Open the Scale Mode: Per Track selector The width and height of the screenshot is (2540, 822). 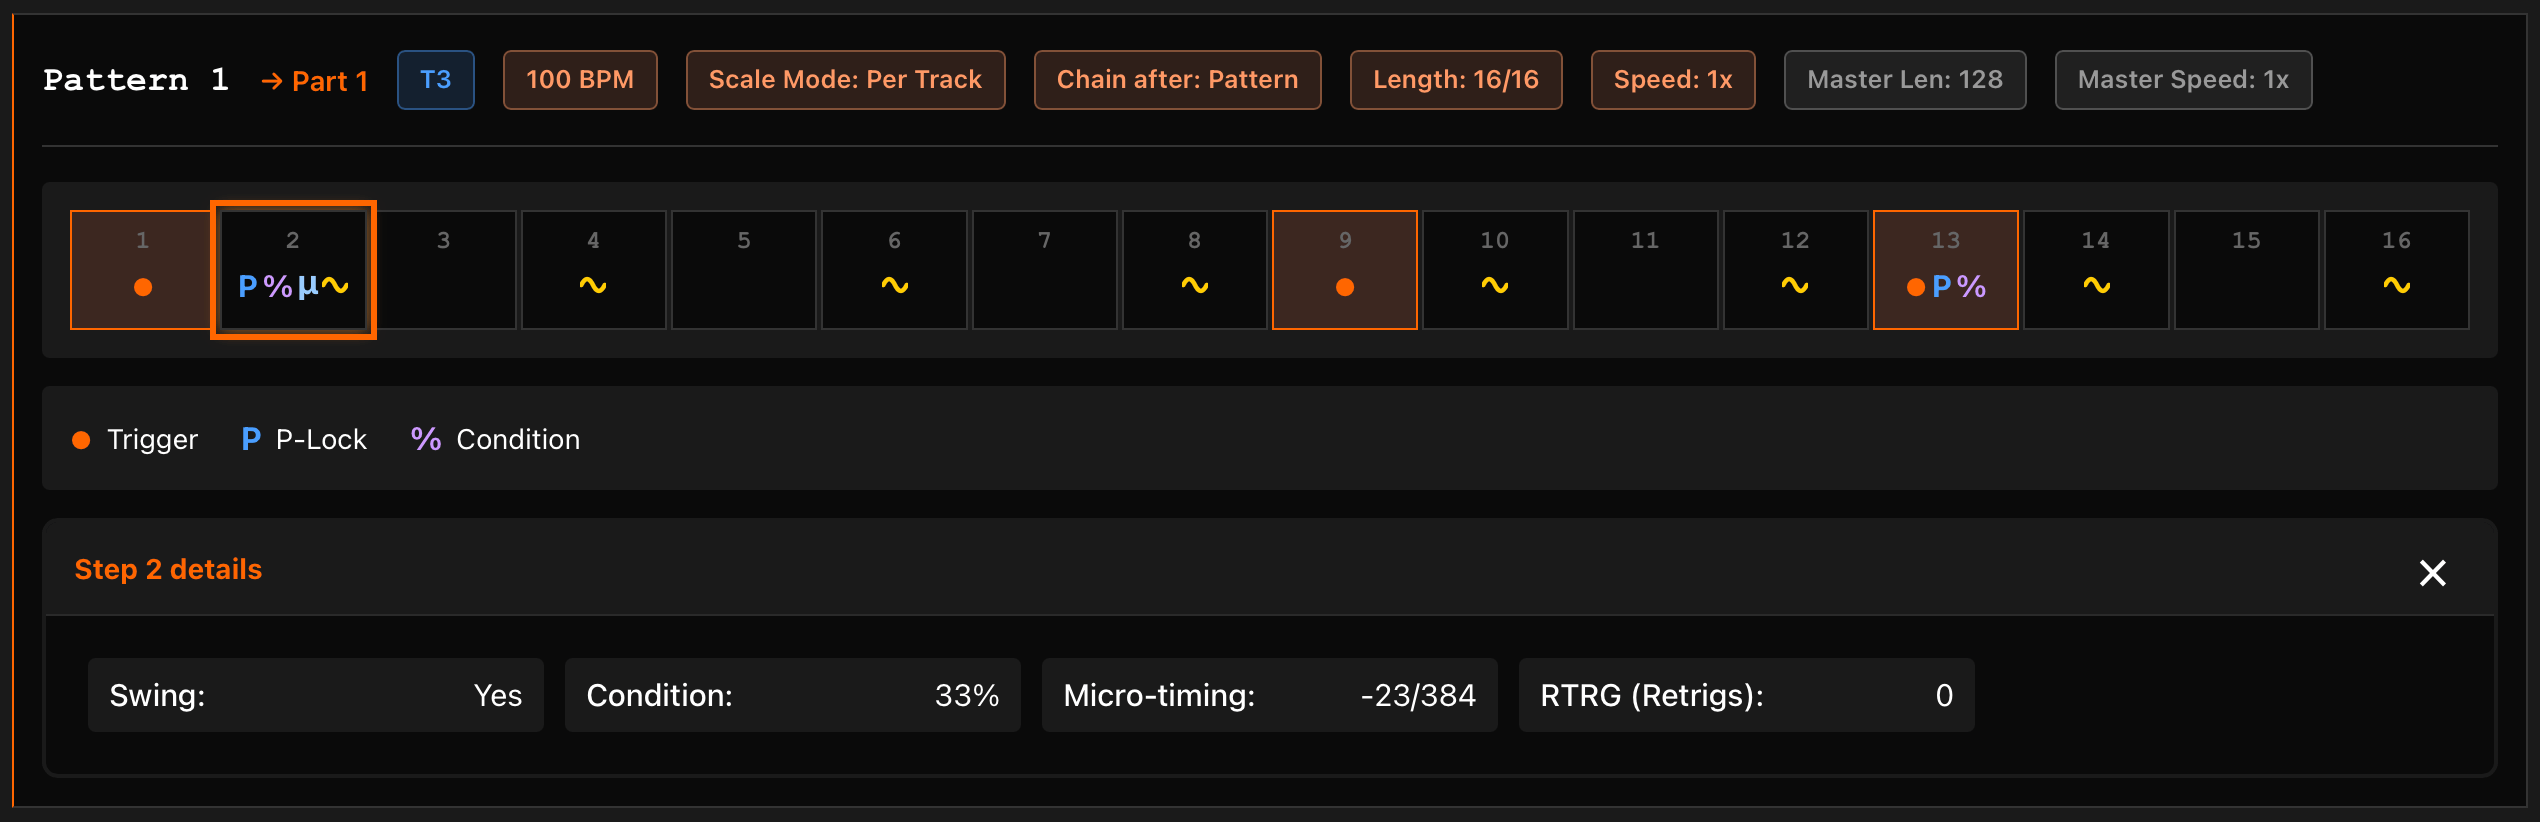pos(845,80)
